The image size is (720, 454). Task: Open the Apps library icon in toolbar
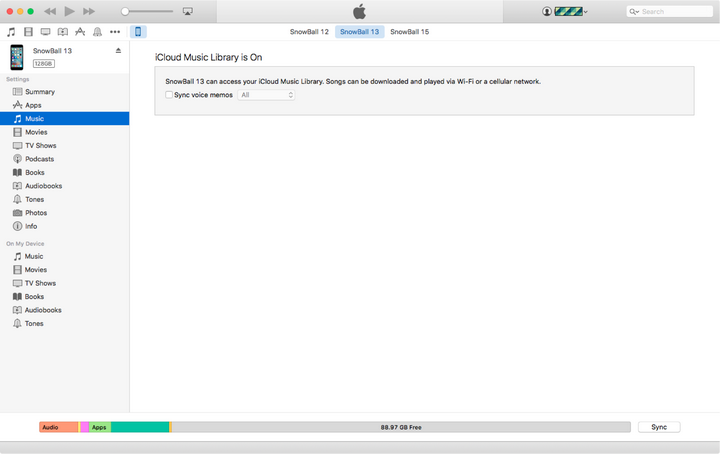[80, 32]
